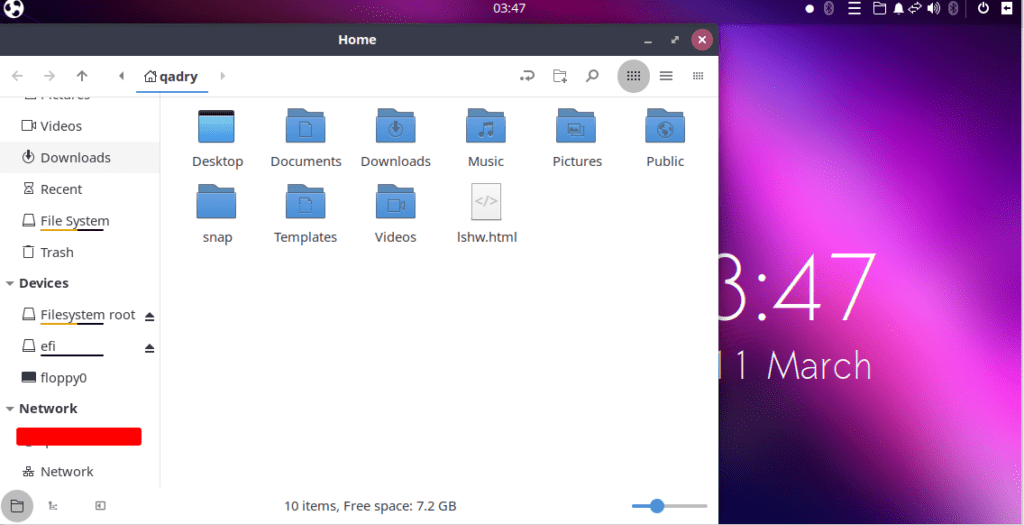This screenshot has height=525, width=1024.
Task: Open the hamburger menu icon in the top panel
Action: point(854,8)
